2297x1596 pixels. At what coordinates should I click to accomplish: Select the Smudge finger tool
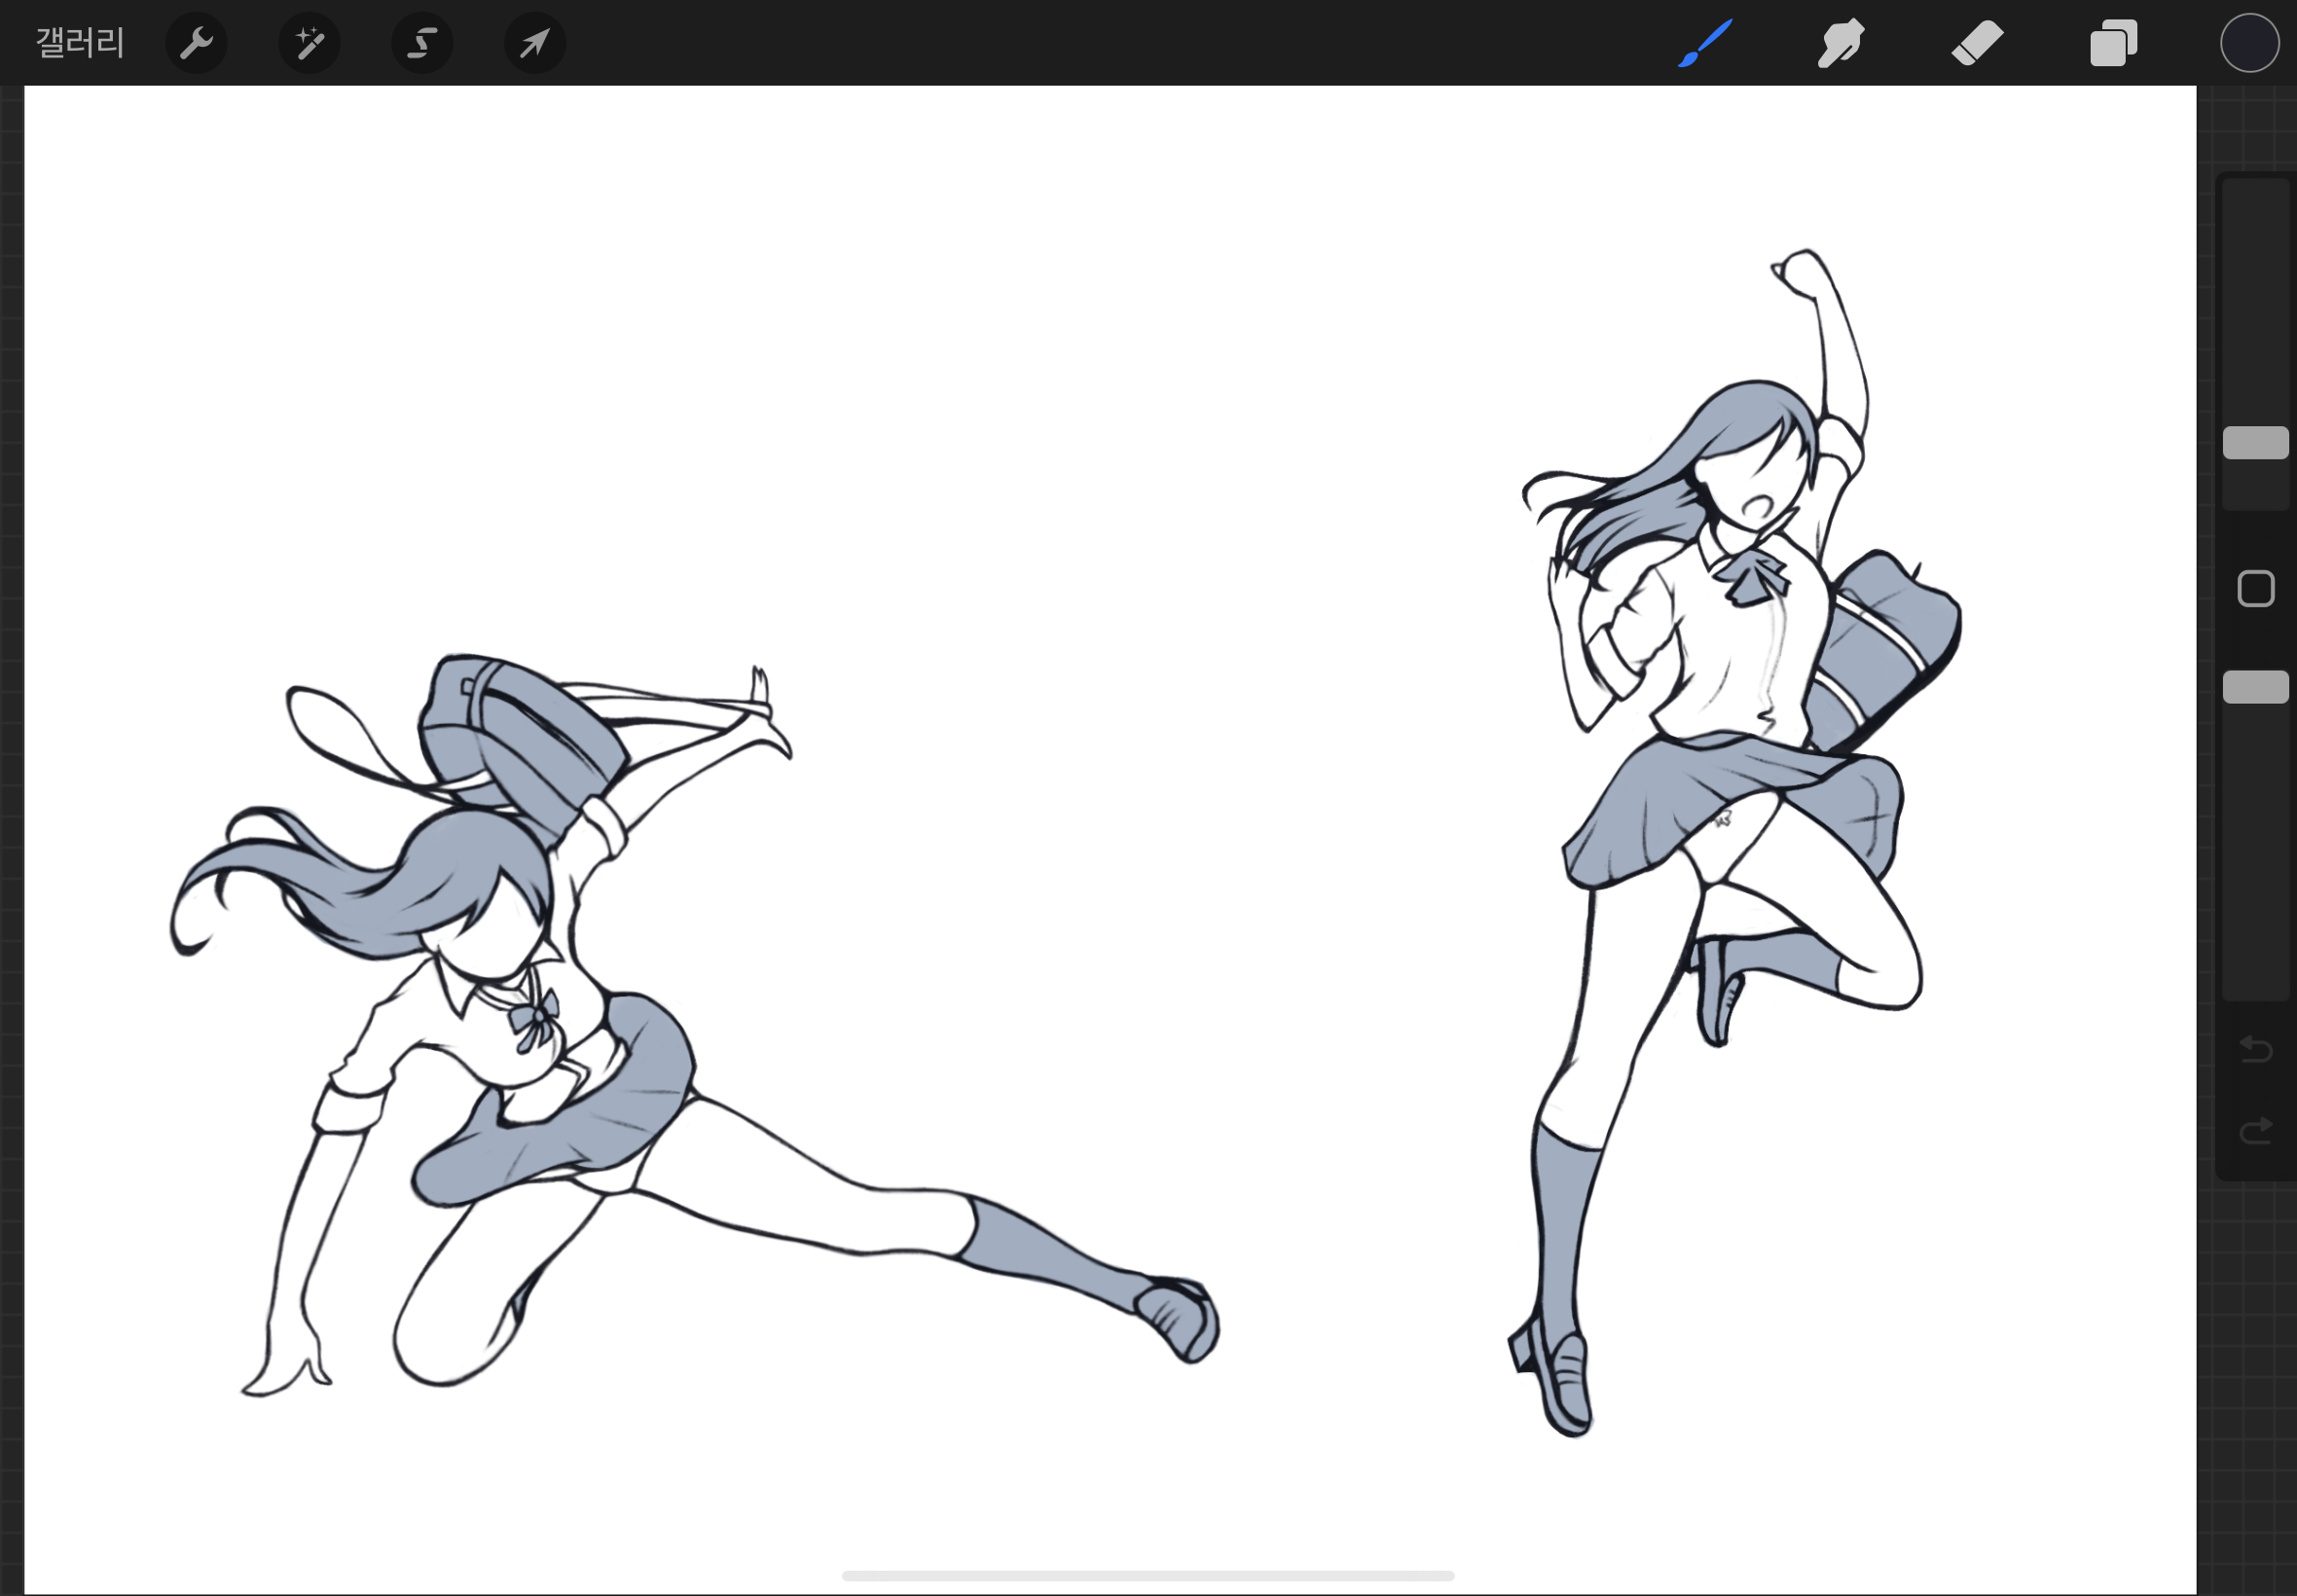click(1840, 43)
